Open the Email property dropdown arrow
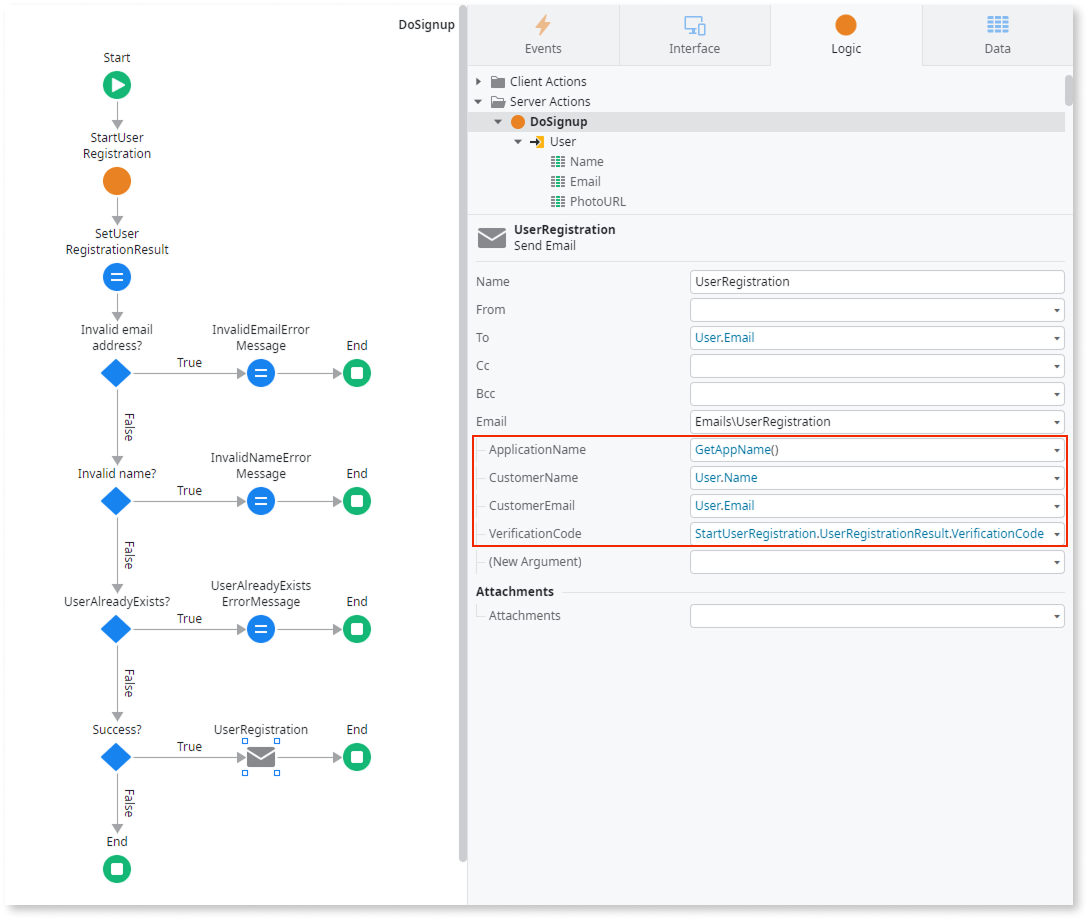Image resolution: width=1088 pixels, height=920 pixels. pyautogui.click(x=1057, y=422)
